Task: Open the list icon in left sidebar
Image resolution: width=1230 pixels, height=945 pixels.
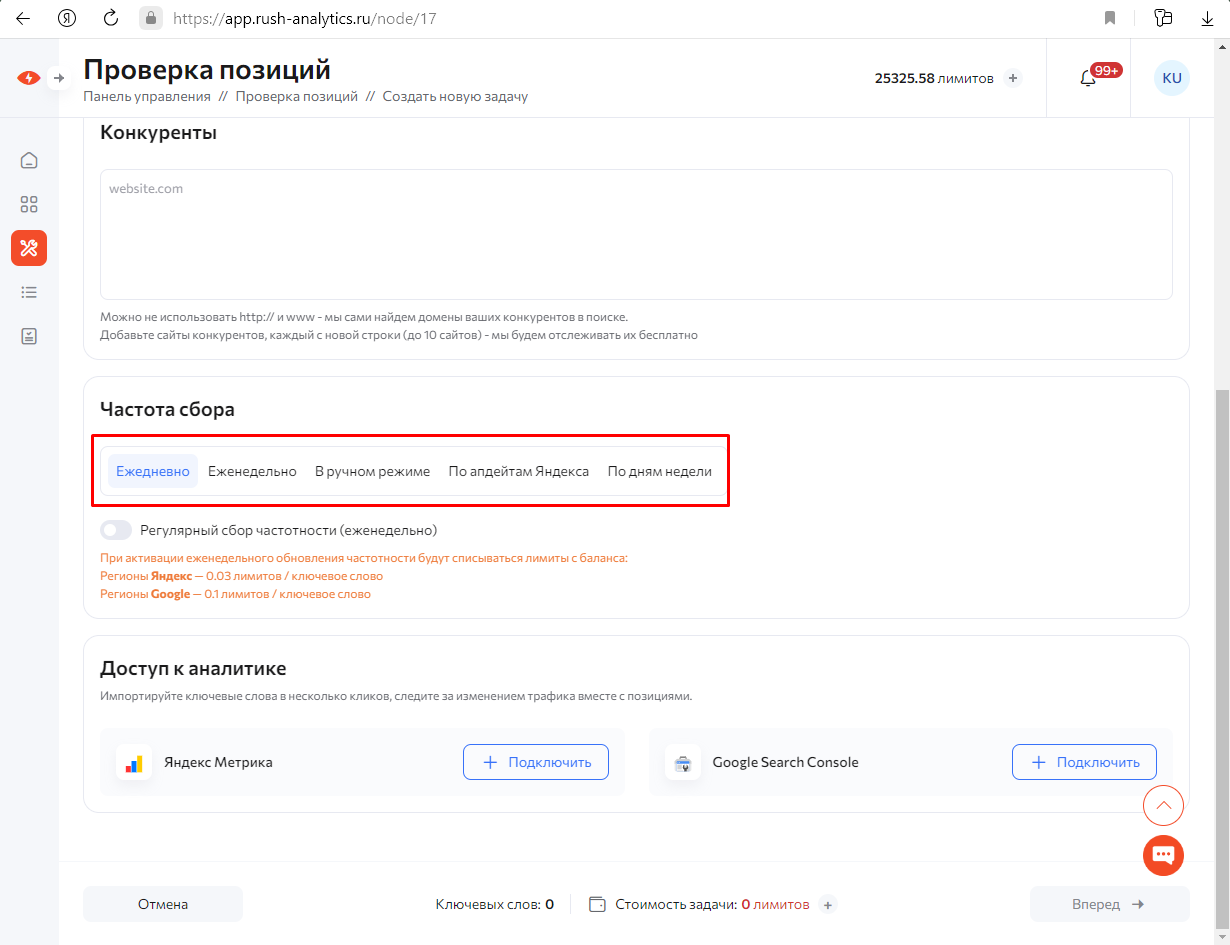Action: (29, 292)
